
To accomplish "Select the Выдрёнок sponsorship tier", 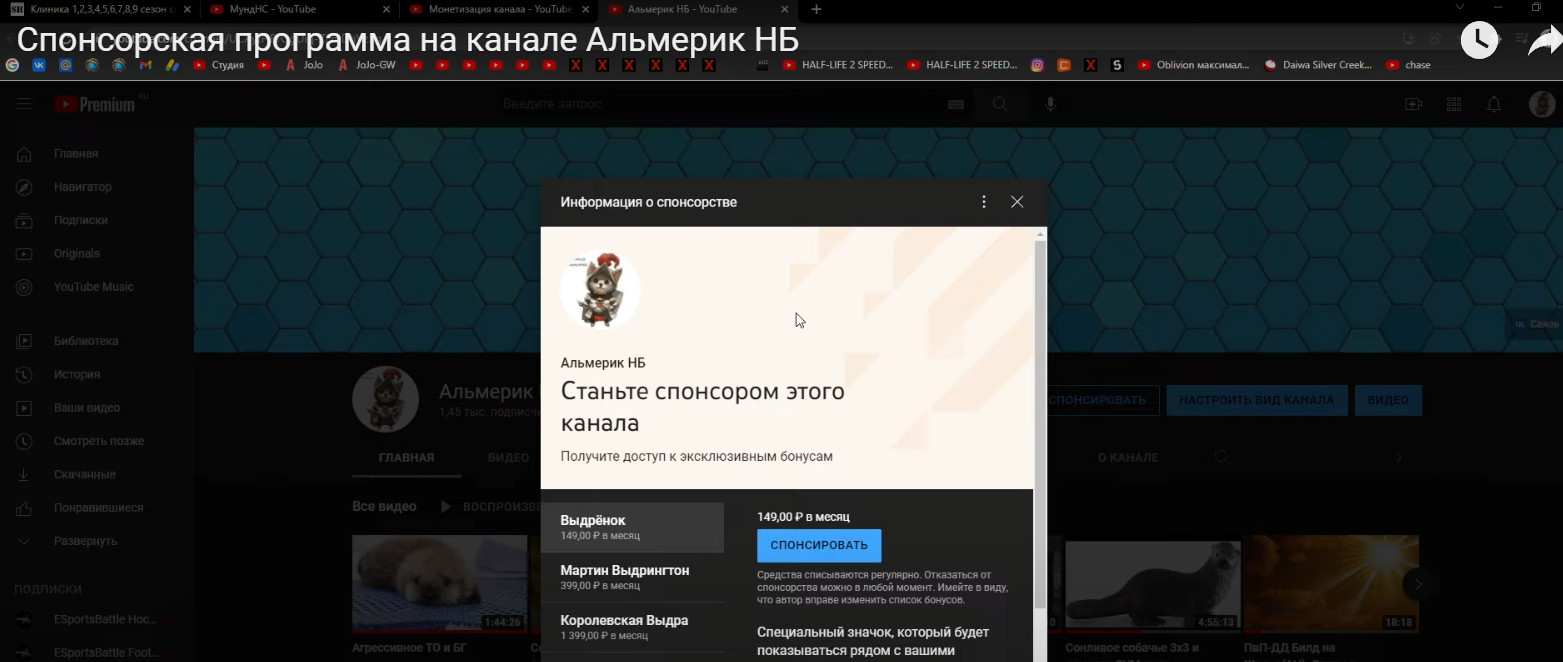I will 632,528.
